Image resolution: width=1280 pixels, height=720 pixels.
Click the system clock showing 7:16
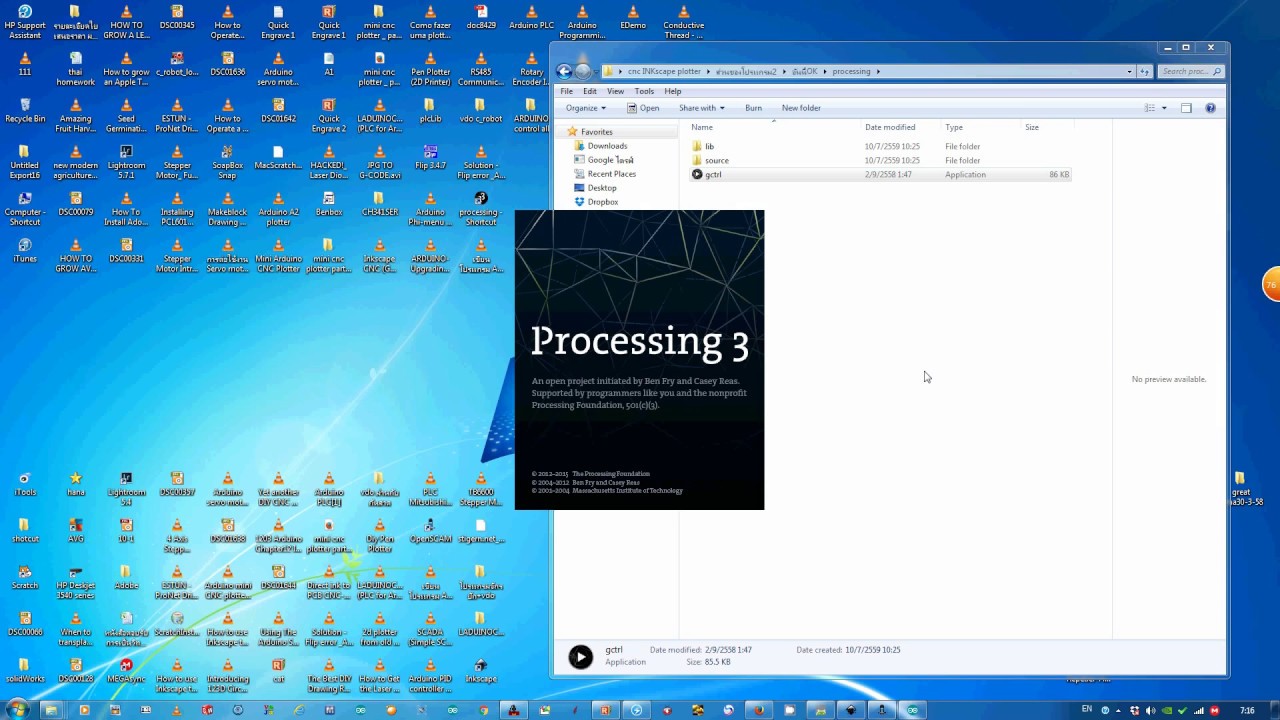[1247, 710]
